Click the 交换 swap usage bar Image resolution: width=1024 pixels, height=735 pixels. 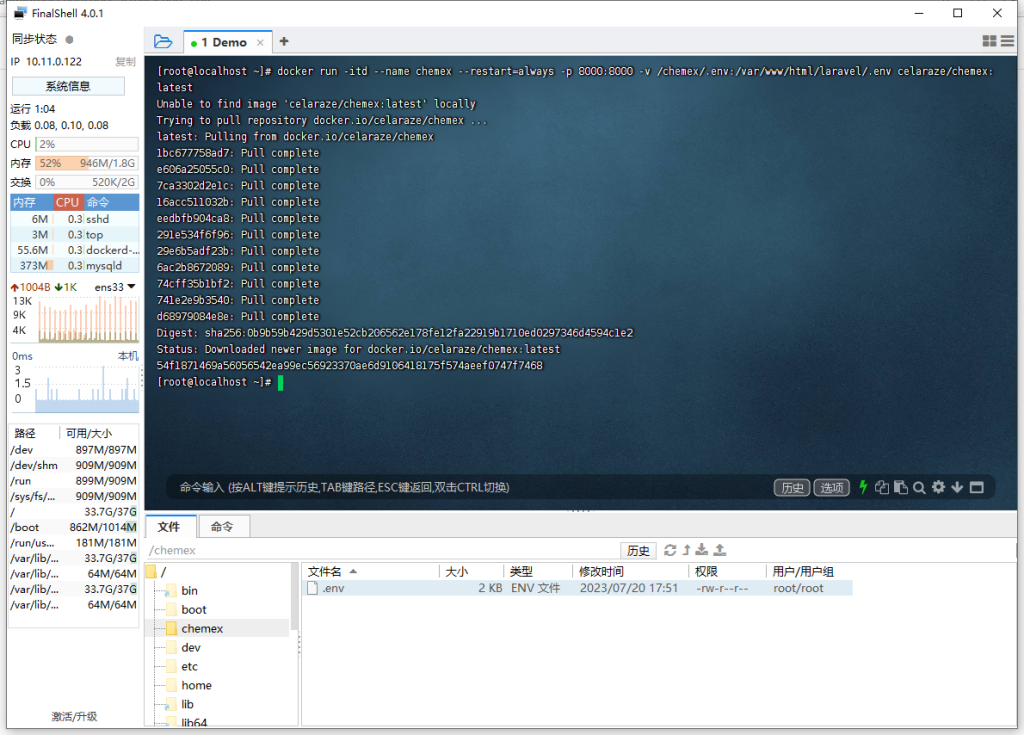[x=86, y=182]
